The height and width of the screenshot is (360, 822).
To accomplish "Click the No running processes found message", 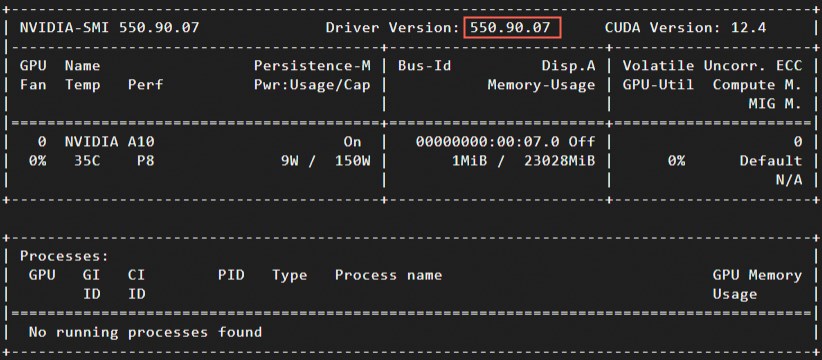I will (145, 332).
